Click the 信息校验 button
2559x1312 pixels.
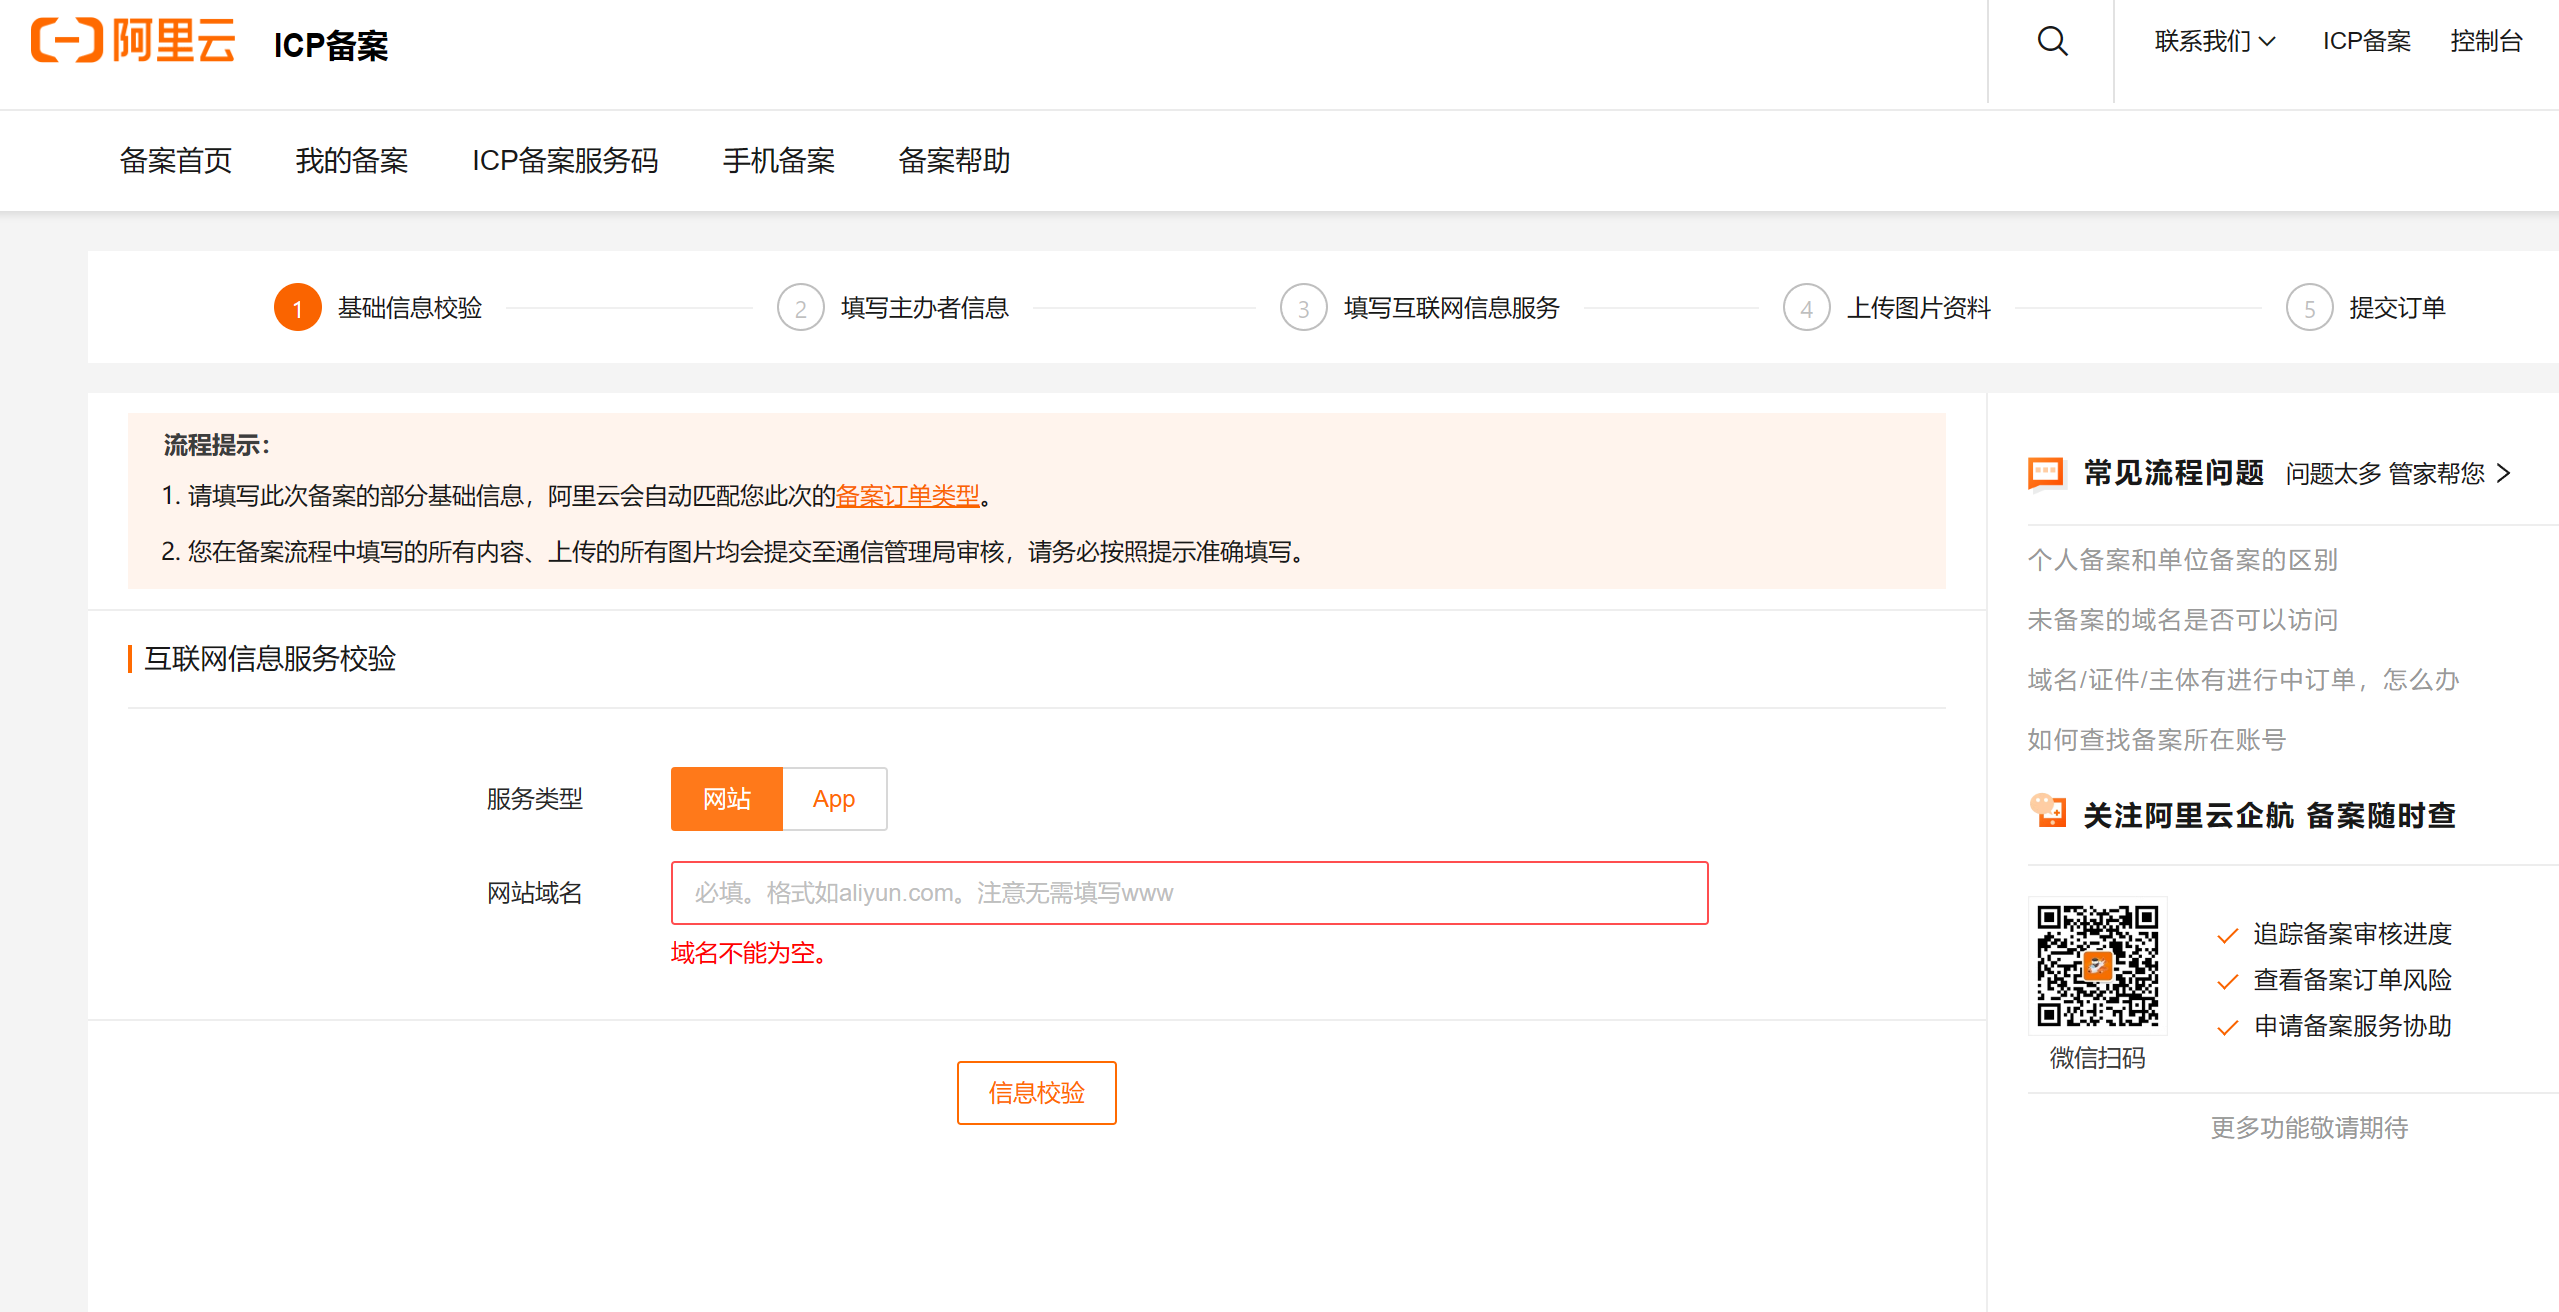[x=1036, y=1093]
